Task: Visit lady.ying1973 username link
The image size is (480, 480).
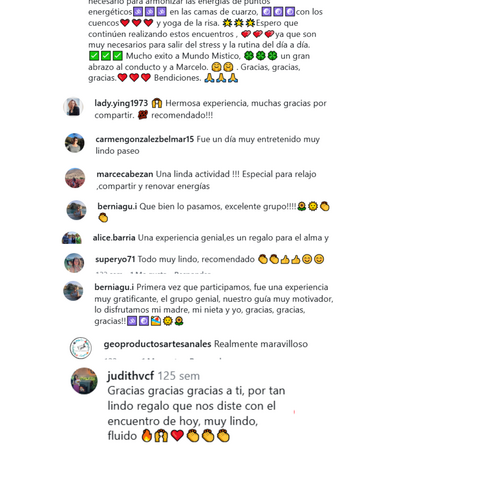Action: coord(121,103)
